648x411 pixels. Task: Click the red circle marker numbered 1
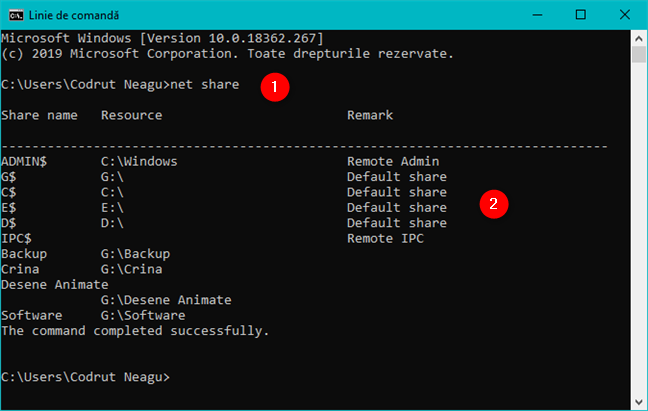tap(275, 86)
